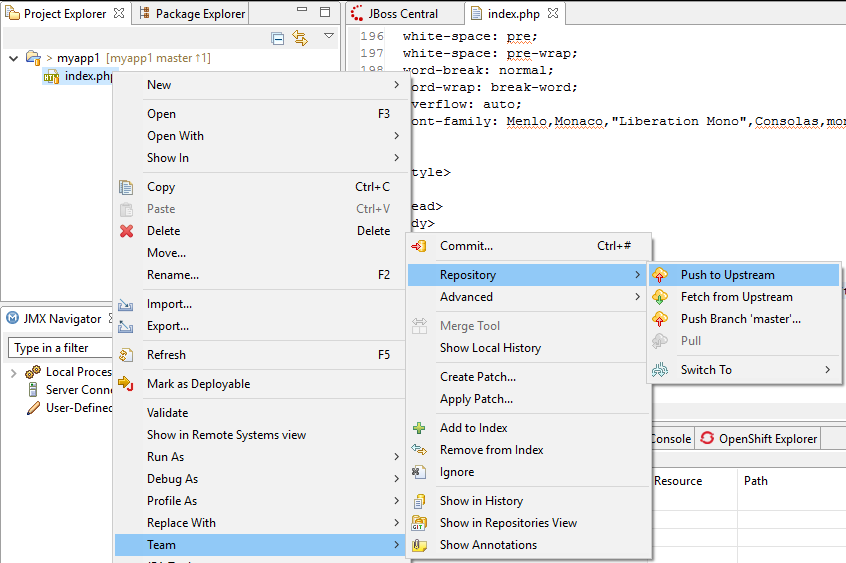Open Project Explorer view menu arrow
Viewport: 846px width, 563px height.
[329, 36]
